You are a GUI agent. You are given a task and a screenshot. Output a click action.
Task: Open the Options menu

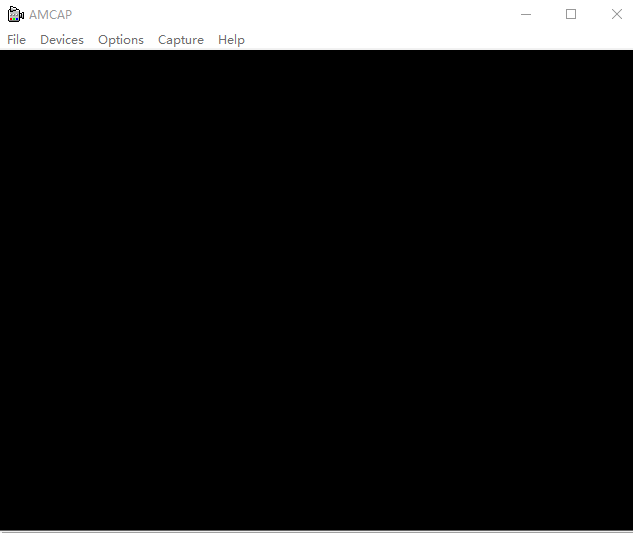click(121, 40)
